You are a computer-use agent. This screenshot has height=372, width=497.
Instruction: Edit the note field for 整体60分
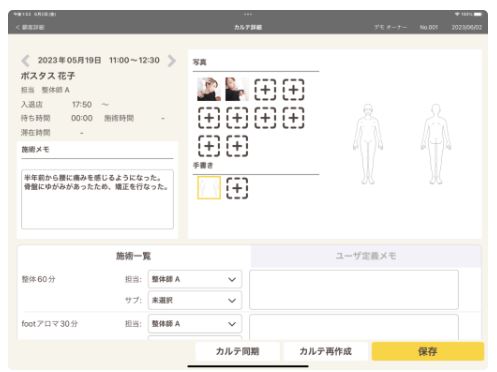[354, 290]
